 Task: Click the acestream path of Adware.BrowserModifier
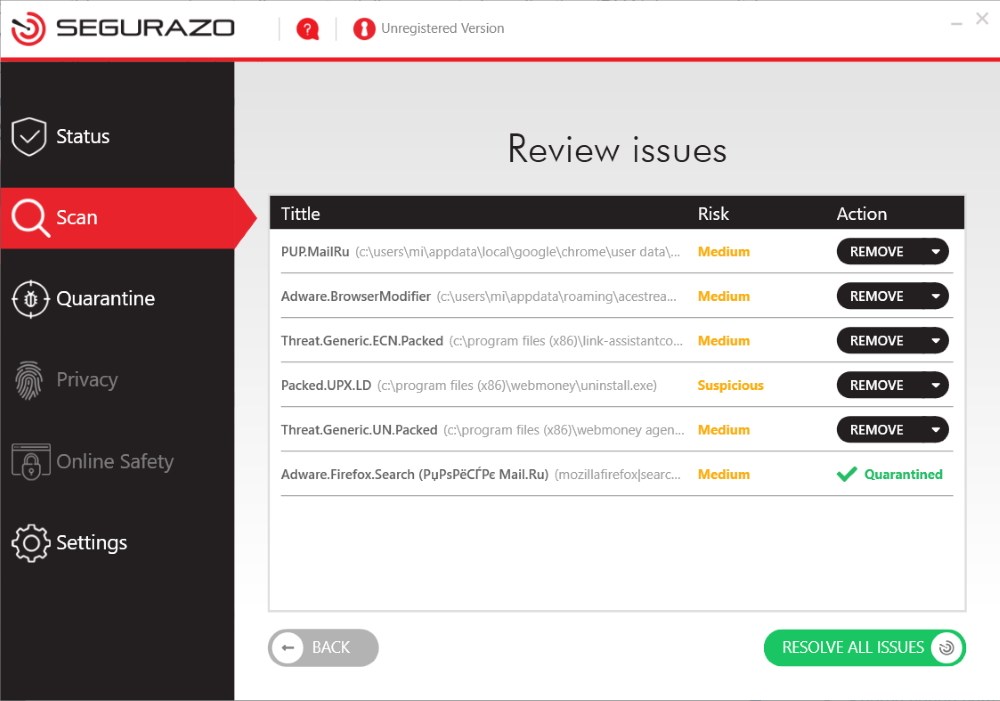pyautogui.click(x=557, y=297)
